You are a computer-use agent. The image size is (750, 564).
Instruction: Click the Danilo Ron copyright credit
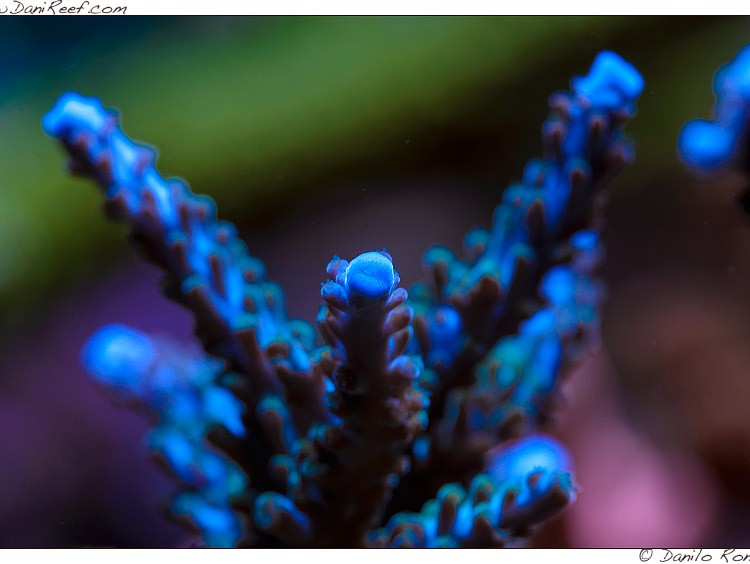(700, 555)
